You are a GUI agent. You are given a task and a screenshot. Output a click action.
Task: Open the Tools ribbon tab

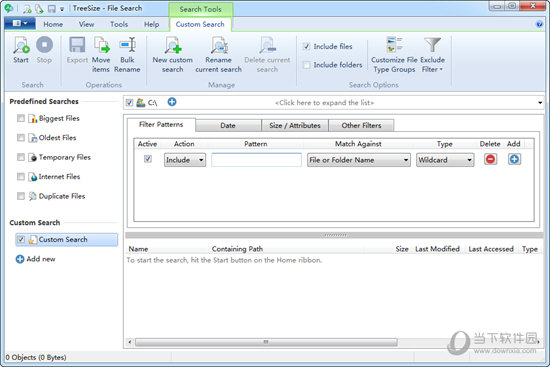pos(119,24)
